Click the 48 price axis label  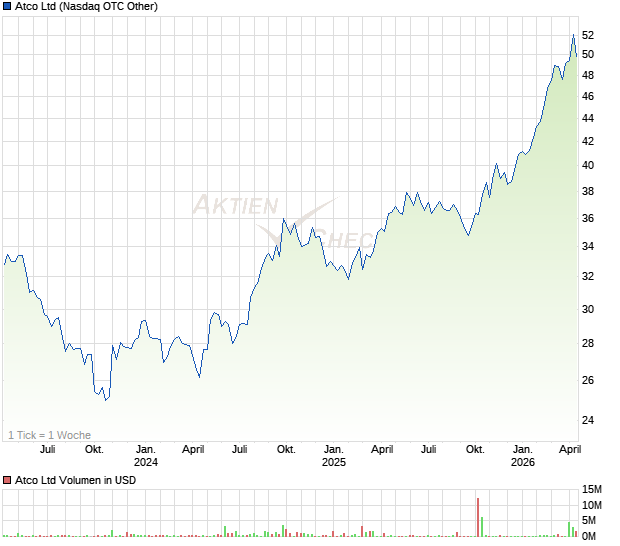588,75
